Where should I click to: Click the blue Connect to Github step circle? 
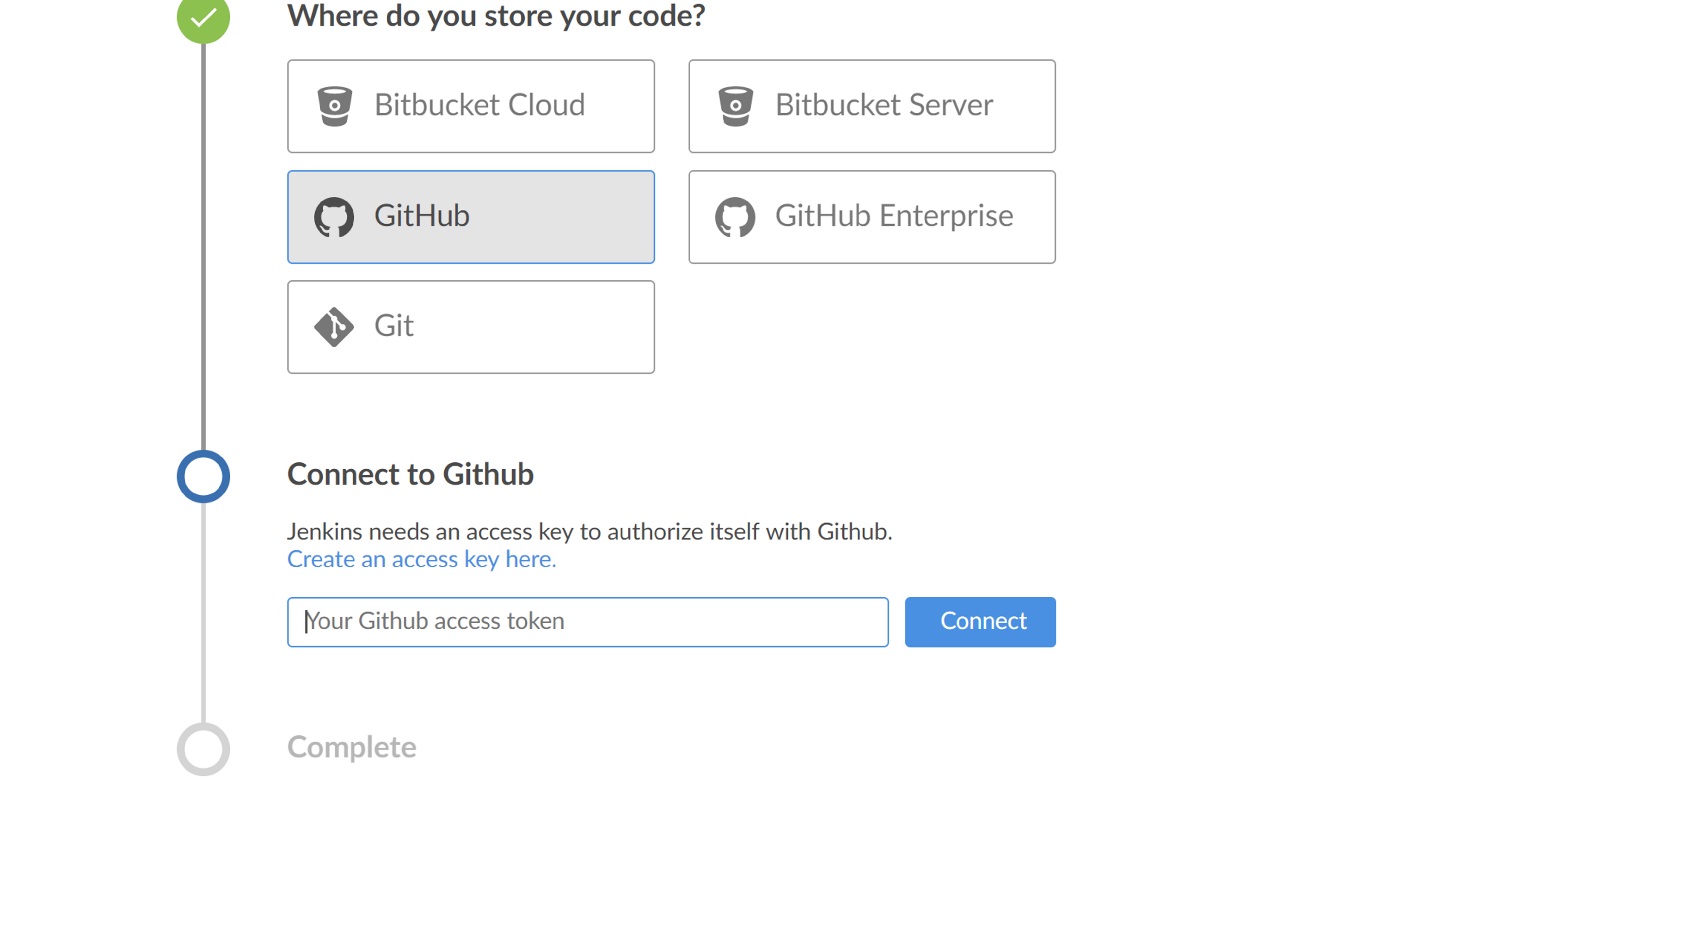(x=203, y=476)
